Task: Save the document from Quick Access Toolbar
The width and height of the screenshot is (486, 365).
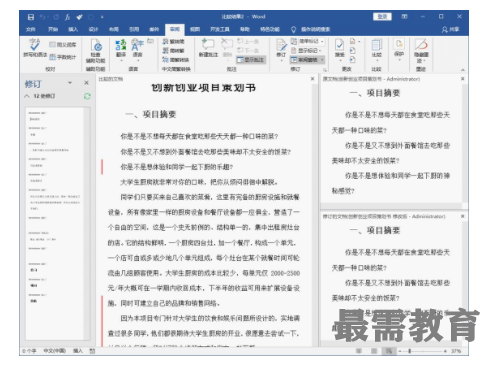Action: coord(31,17)
